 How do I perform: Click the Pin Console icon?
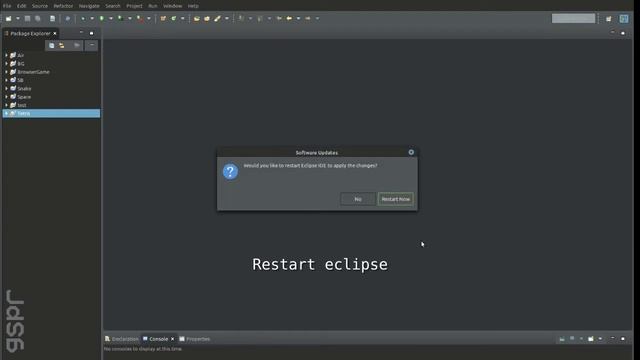click(562, 339)
